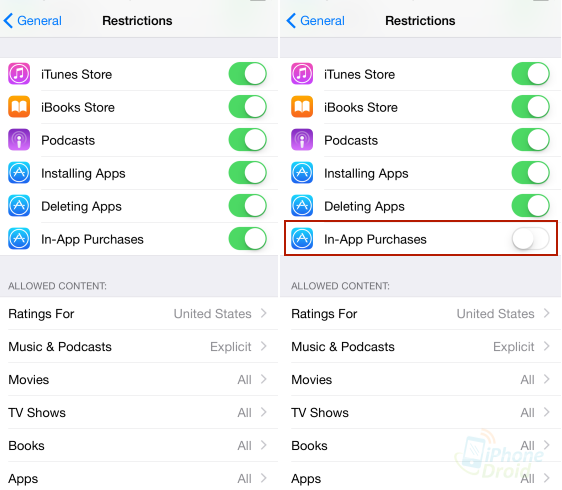Toggle Podcasts switch in left panel

(248, 140)
